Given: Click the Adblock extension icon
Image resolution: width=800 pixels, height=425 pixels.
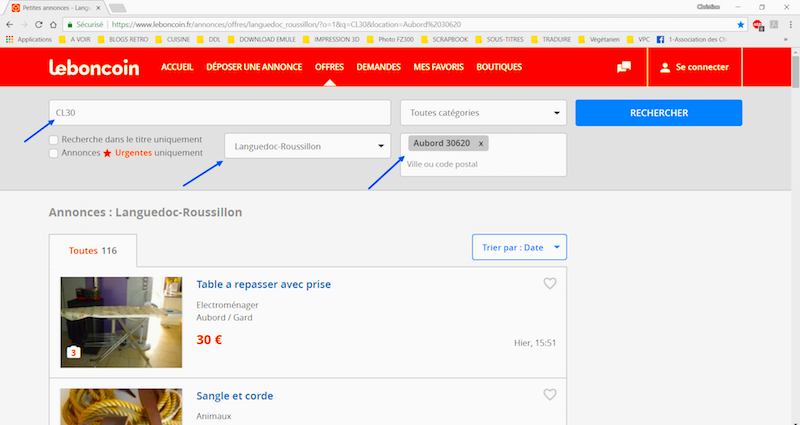Looking at the screenshot, I should pyautogui.click(x=758, y=24).
